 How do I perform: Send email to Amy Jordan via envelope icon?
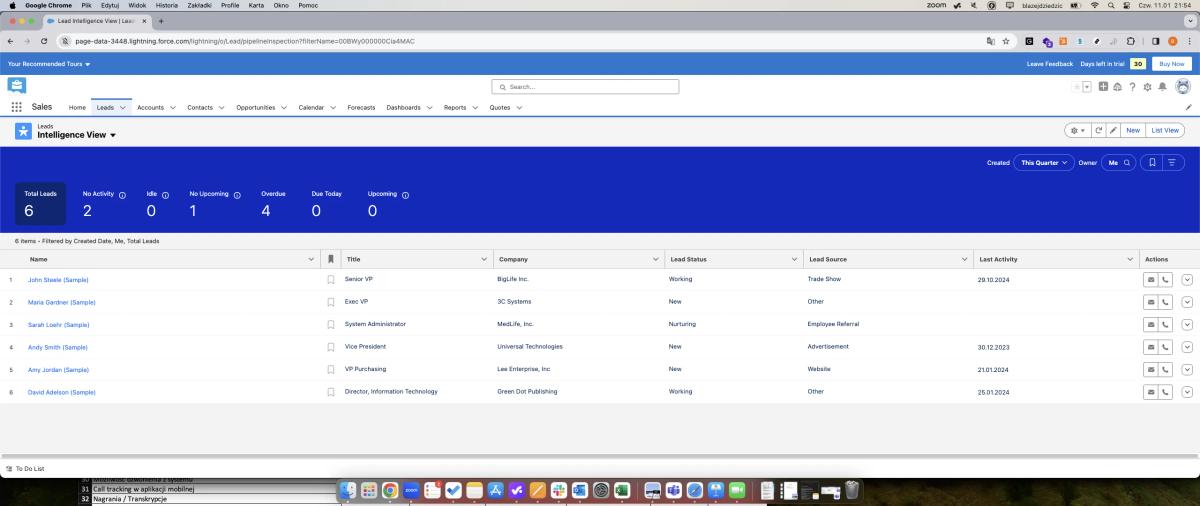click(1151, 369)
